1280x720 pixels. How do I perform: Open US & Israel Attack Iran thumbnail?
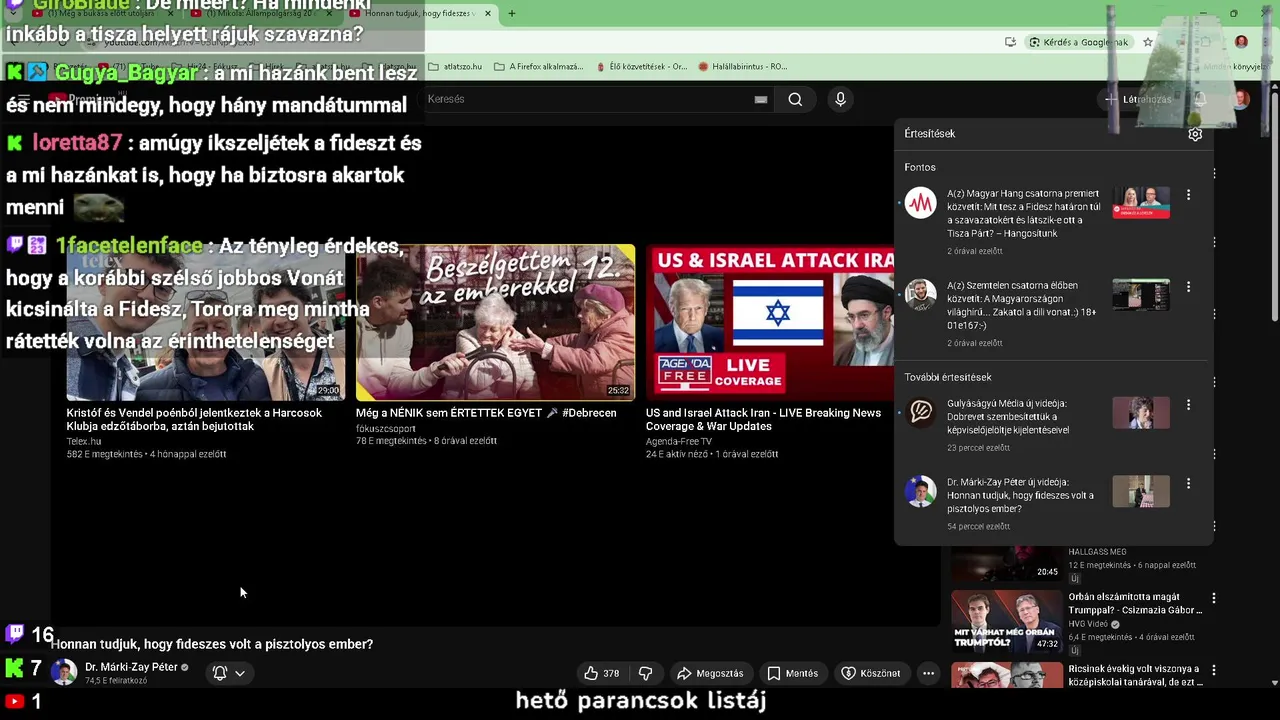pos(770,322)
